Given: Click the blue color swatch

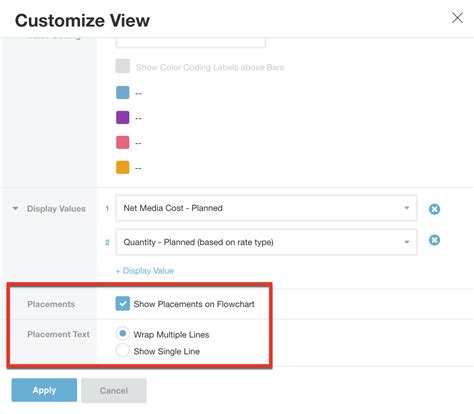Looking at the screenshot, I should [123, 92].
